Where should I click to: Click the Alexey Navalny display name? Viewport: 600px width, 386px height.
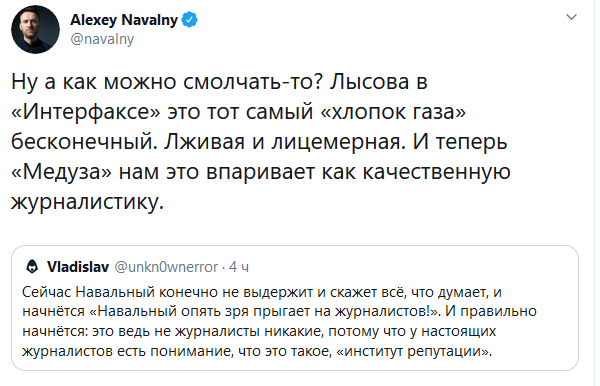(x=124, y=20)
